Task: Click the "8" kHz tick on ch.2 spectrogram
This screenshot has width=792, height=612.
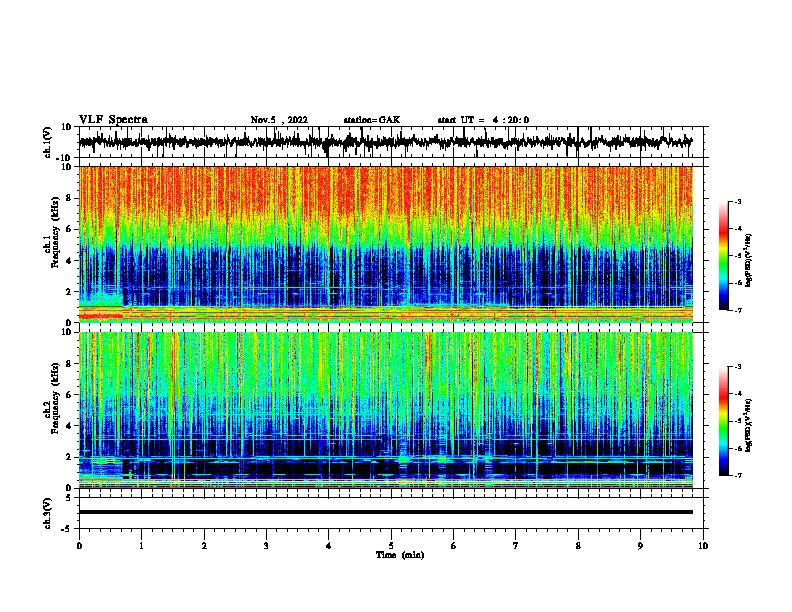Action: [x=69, y=364]
